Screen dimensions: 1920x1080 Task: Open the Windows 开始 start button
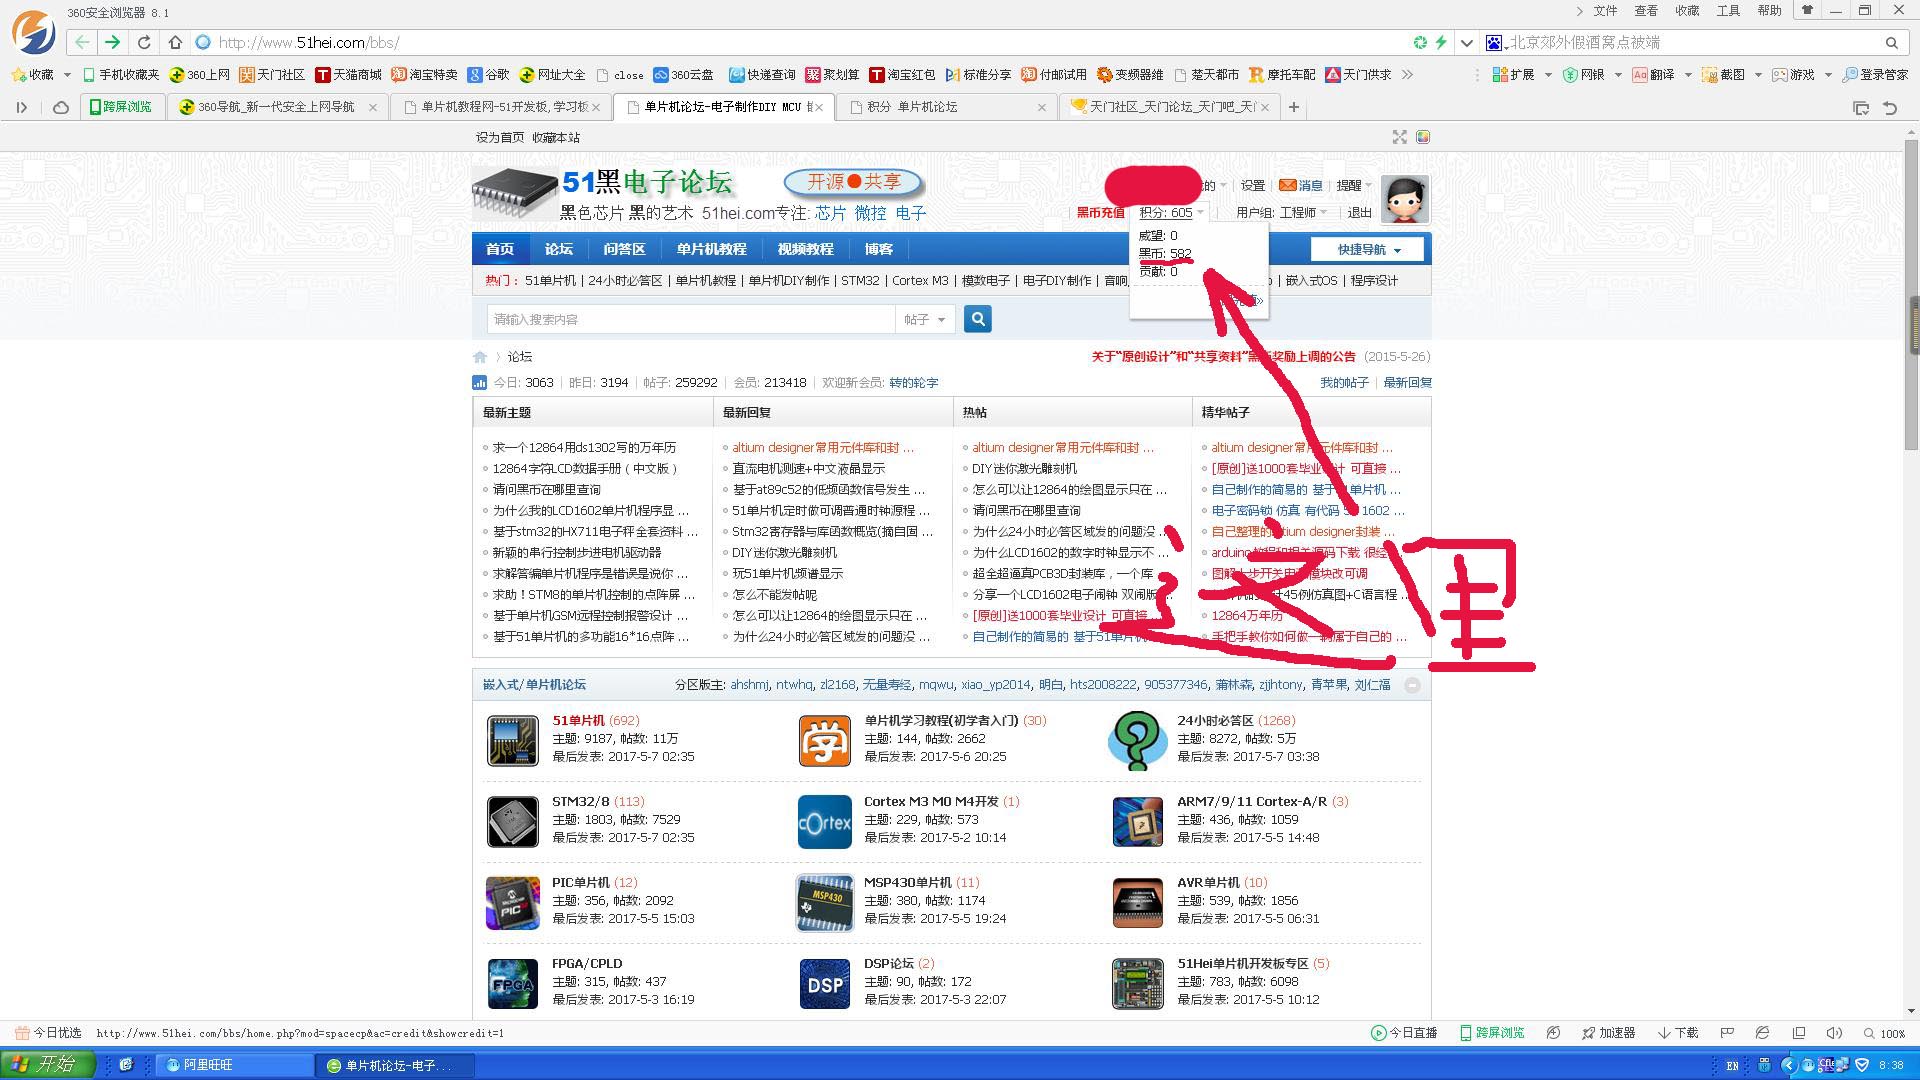(48, 1065)
